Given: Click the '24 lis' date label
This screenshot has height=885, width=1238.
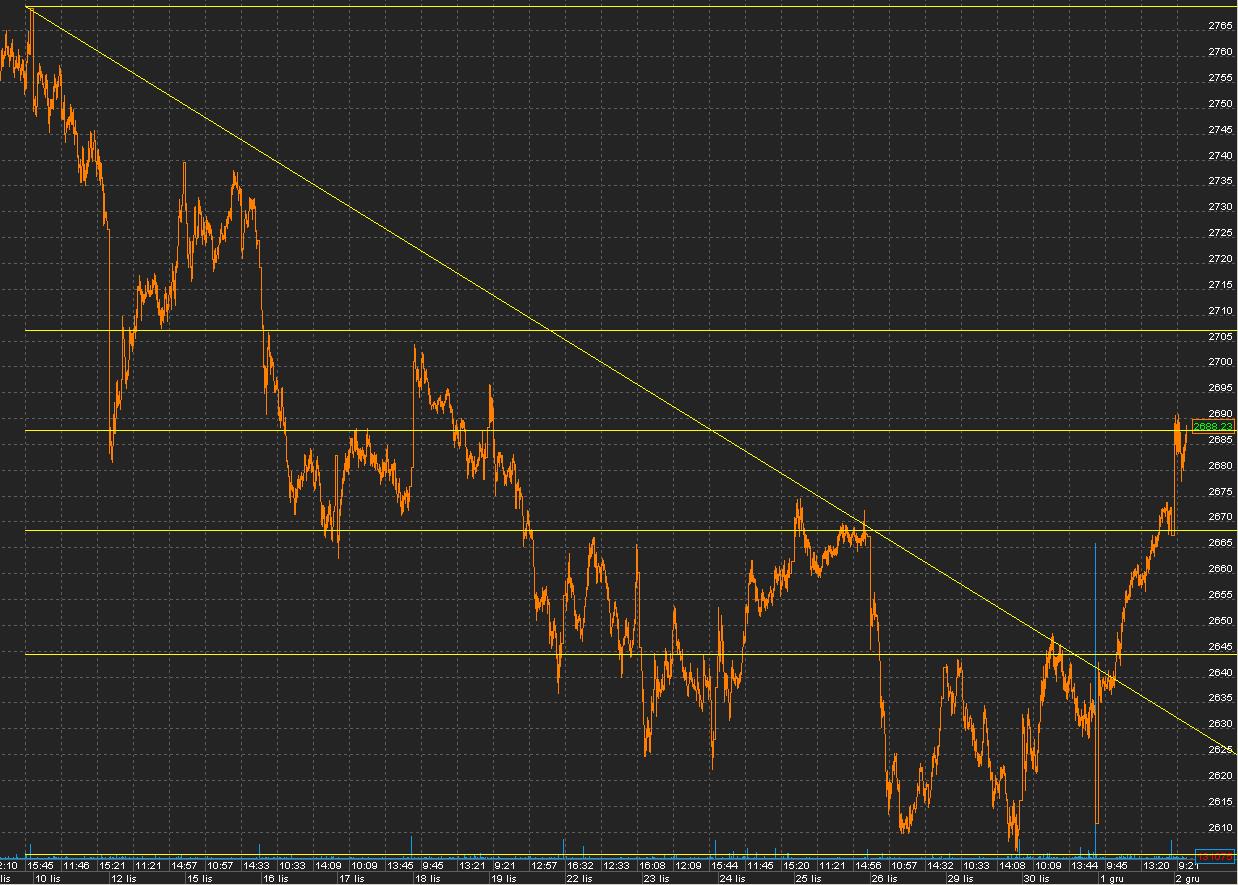Looking at the screenshot, I should coord(731,878).
